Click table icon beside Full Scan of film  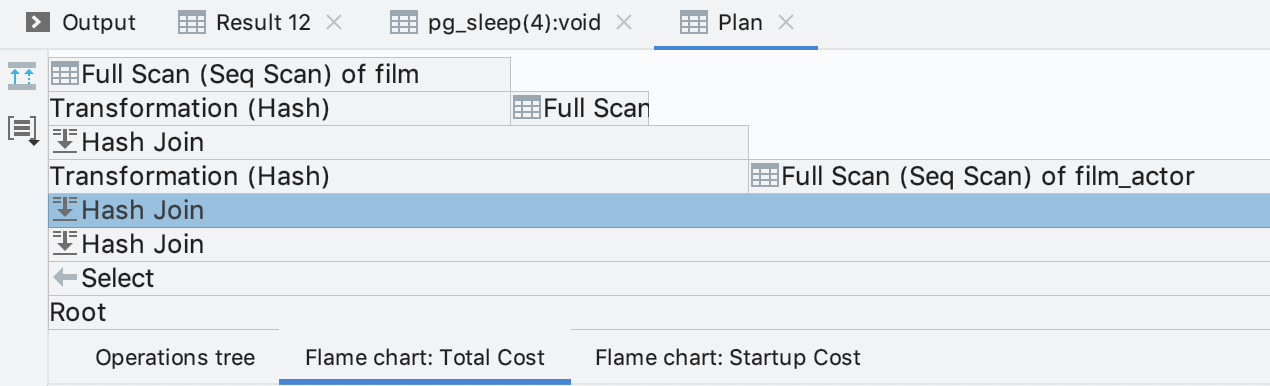coord(65,74)
